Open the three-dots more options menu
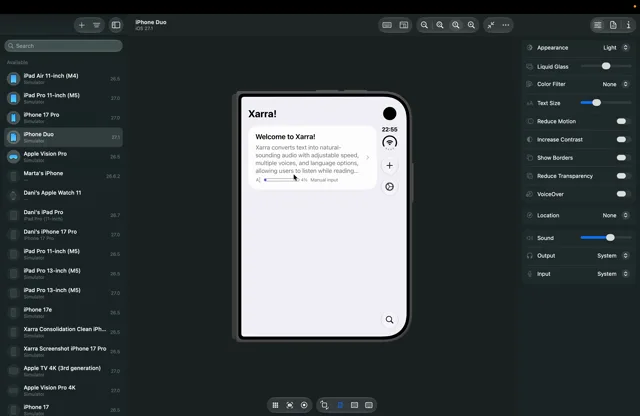 [506, 25]
